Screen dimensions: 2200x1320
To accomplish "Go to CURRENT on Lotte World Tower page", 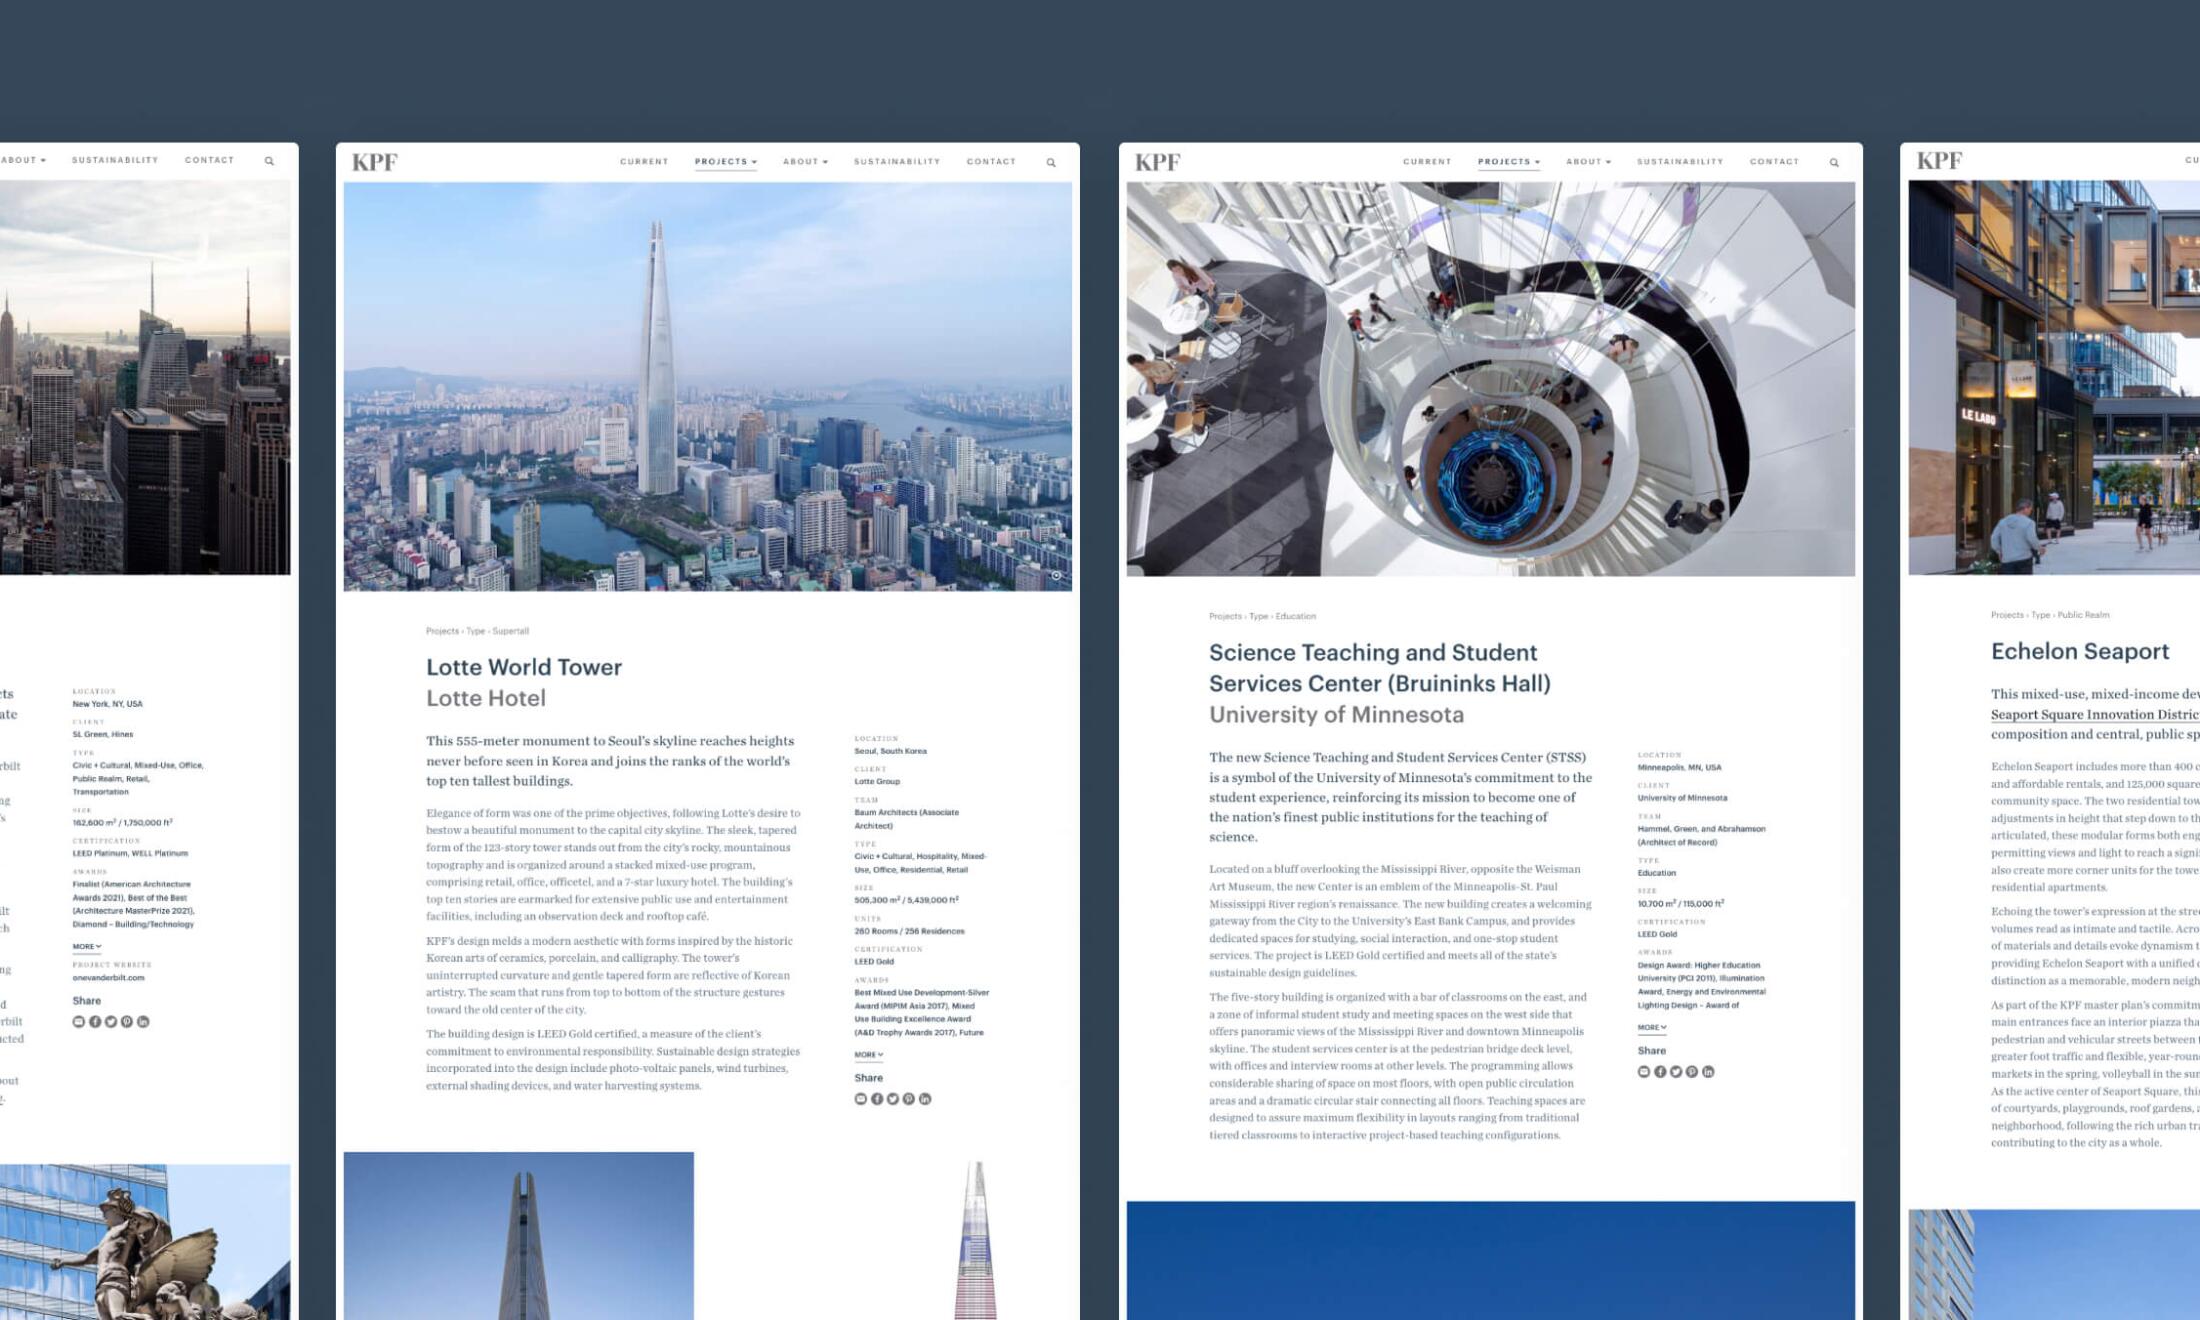I will 644,162.
